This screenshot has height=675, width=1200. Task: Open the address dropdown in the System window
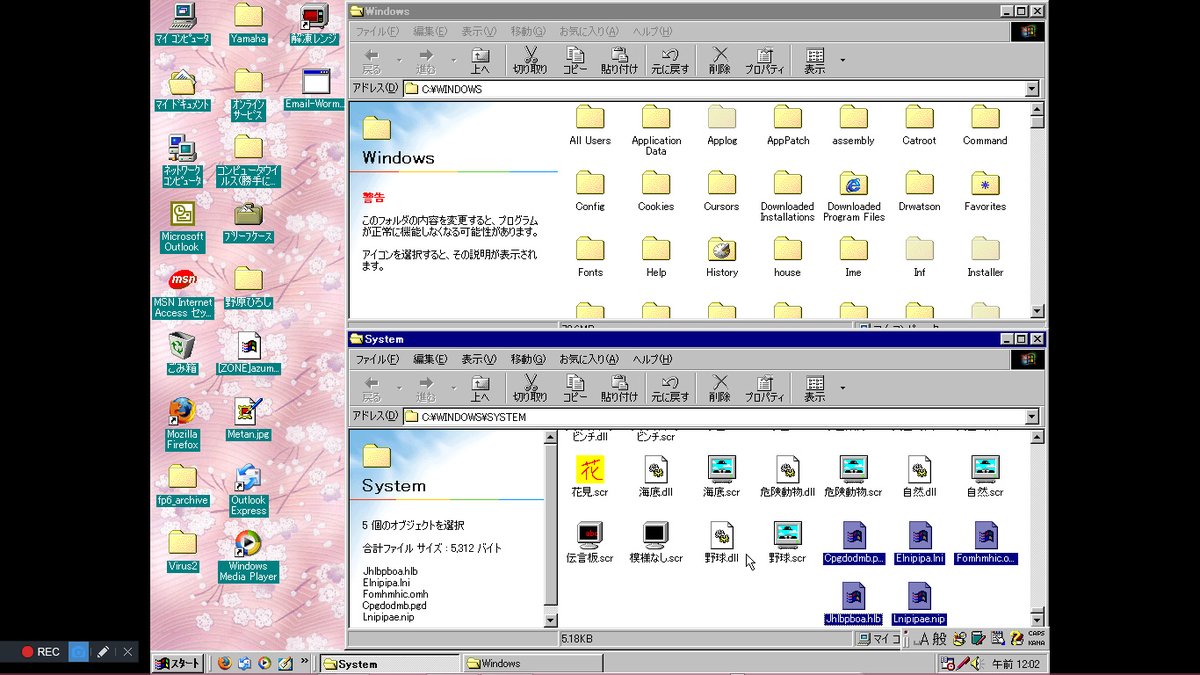(x=1031, y=417)
